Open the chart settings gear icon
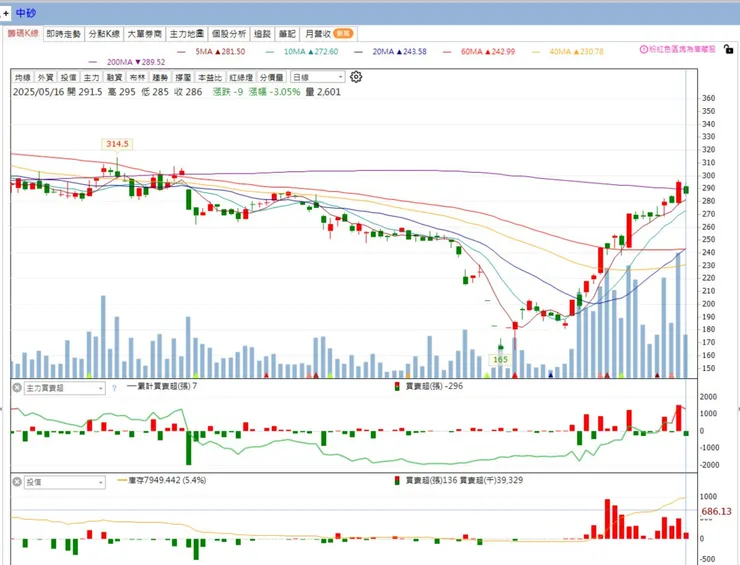The height and width of the screenshot is (565, 740). click(356, 76)
